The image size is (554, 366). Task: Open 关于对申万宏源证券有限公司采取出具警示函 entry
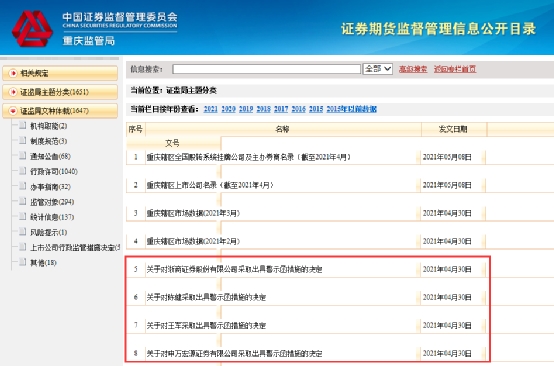[234, 353]
